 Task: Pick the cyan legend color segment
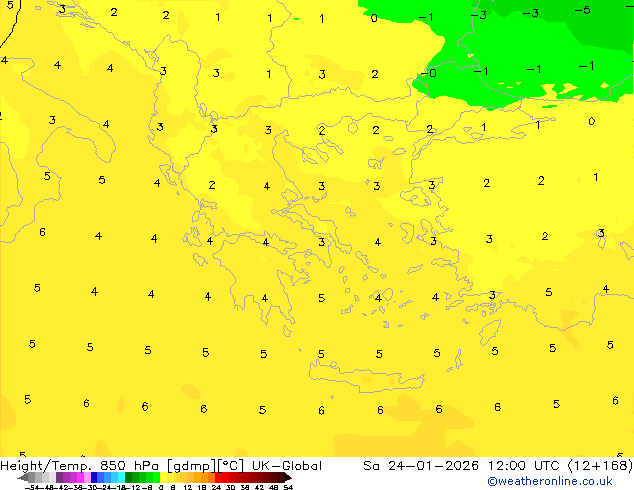click(x=121, y=477)
